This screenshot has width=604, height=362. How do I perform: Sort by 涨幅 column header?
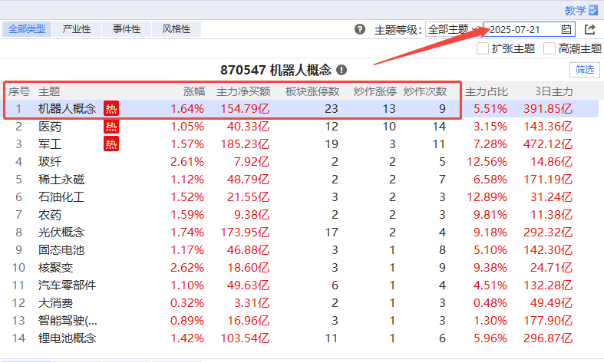click(194, 92)
